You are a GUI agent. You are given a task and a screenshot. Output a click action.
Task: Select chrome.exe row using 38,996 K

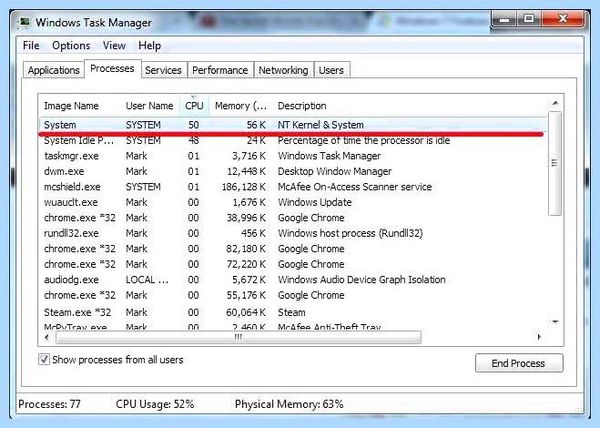click(293, 218)
